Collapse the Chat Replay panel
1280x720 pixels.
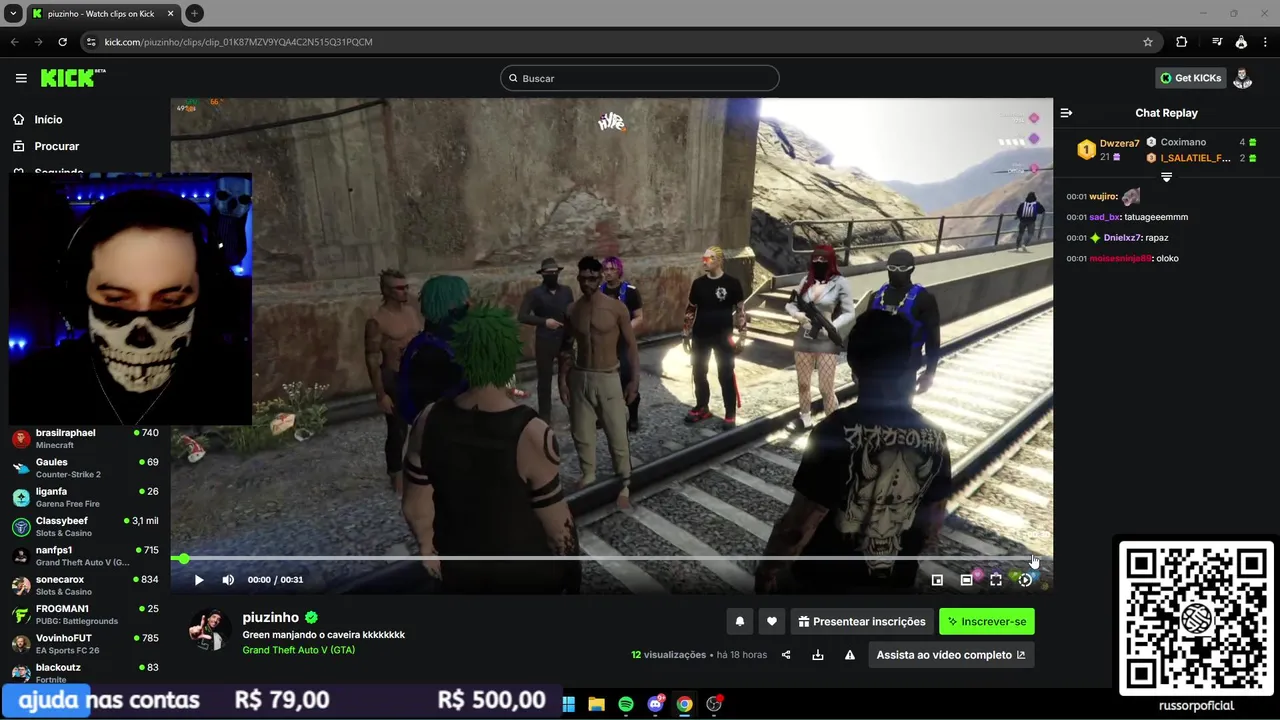coord(1066,113)
